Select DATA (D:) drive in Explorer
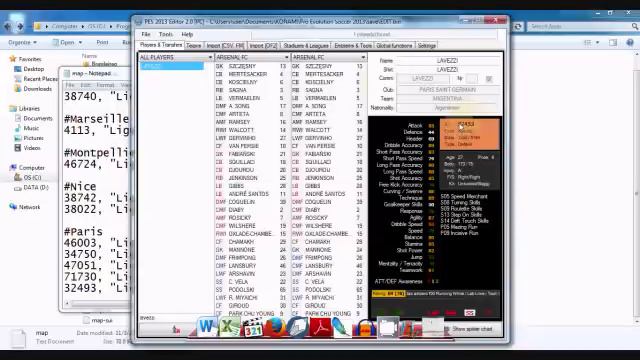 coord(36,187)
